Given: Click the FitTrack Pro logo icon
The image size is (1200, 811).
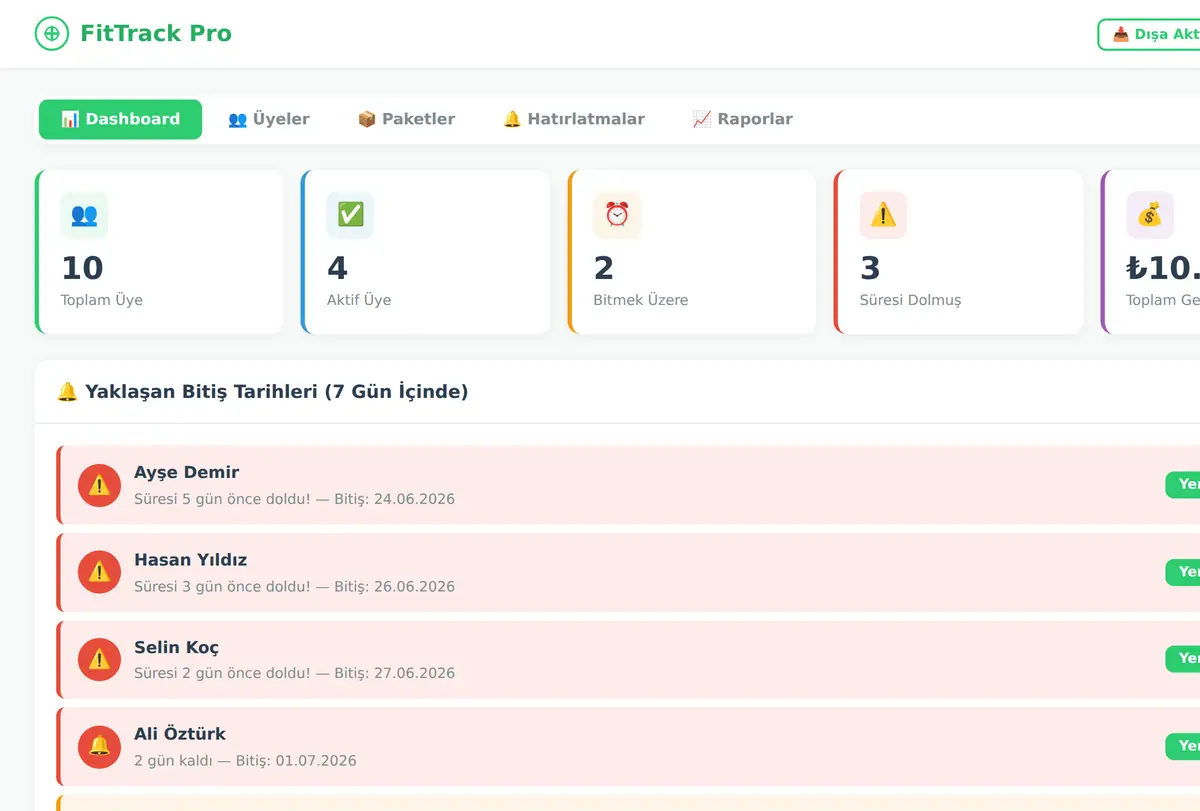Looking at the screenshot, I should pos(52,34).
